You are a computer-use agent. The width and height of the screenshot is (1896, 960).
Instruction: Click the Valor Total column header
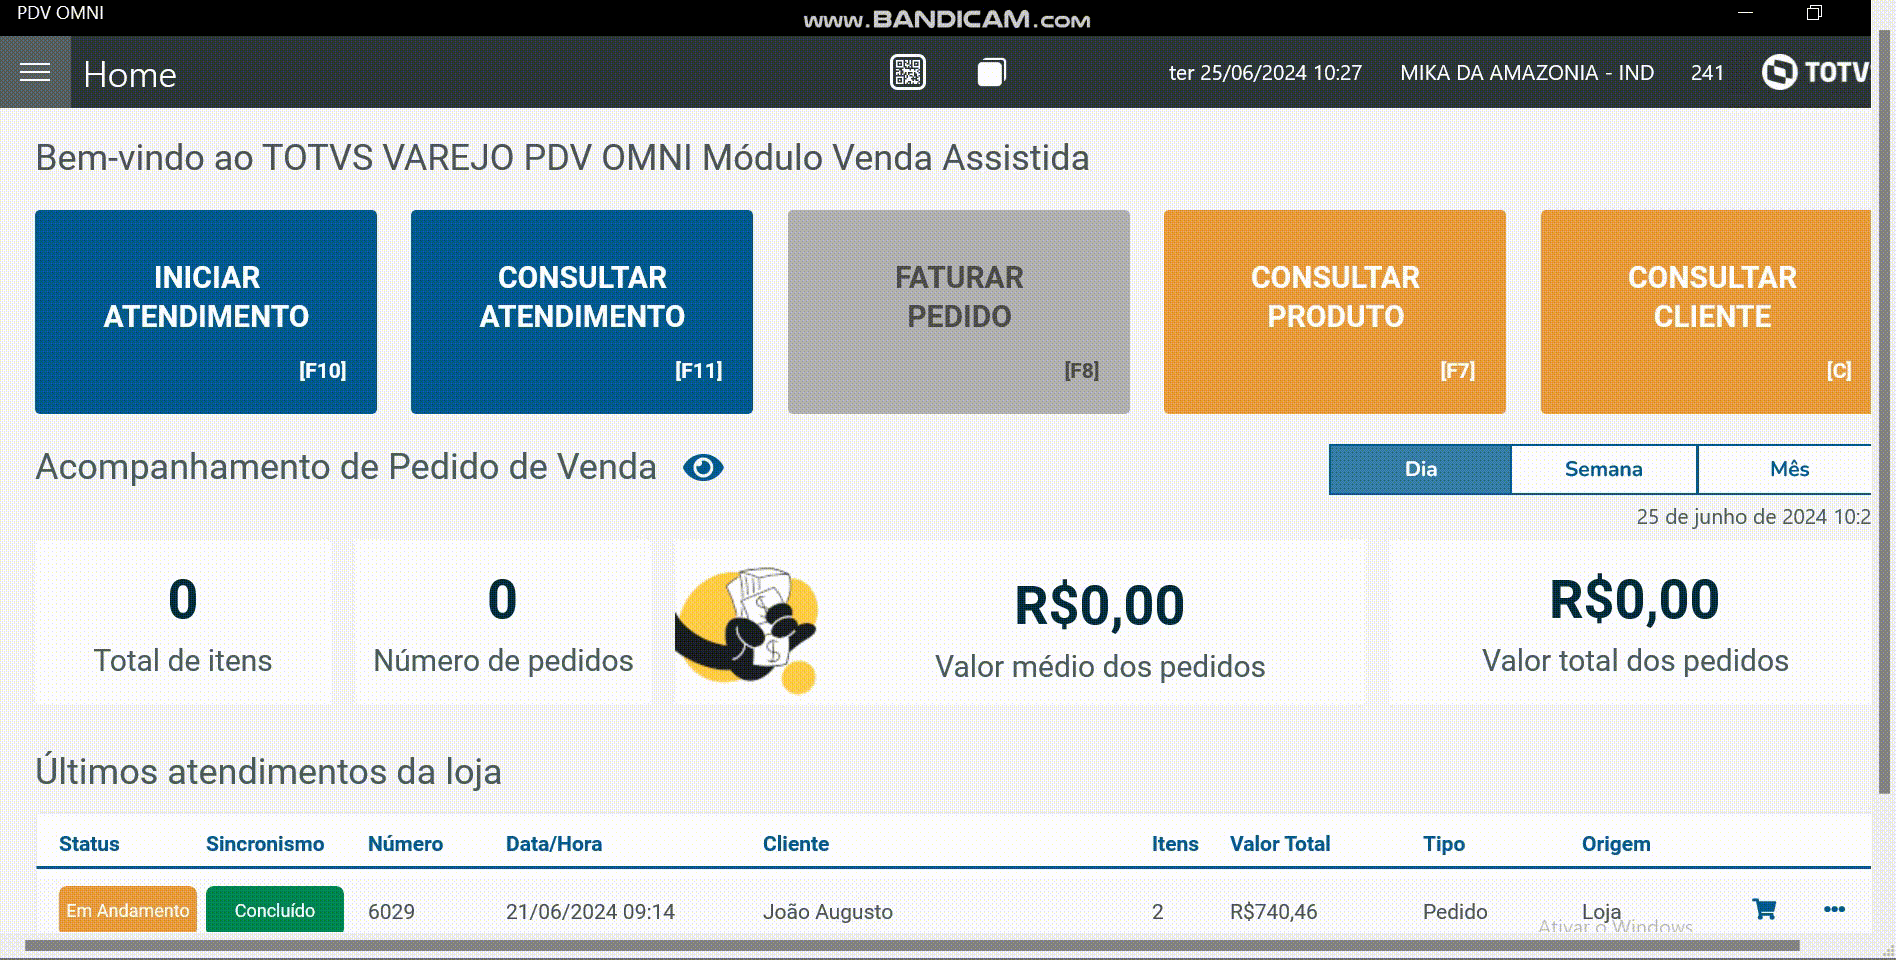[1280, 844]
